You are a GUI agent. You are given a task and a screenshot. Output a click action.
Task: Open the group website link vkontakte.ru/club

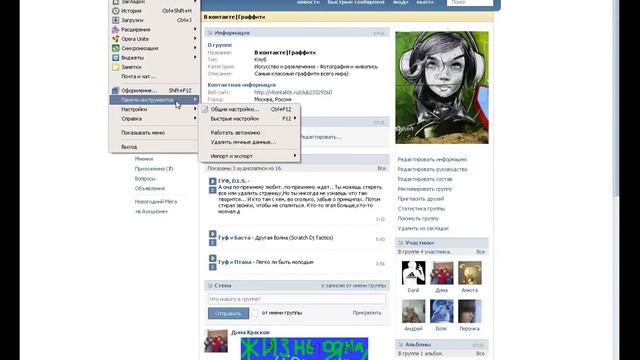click(293, 92)
